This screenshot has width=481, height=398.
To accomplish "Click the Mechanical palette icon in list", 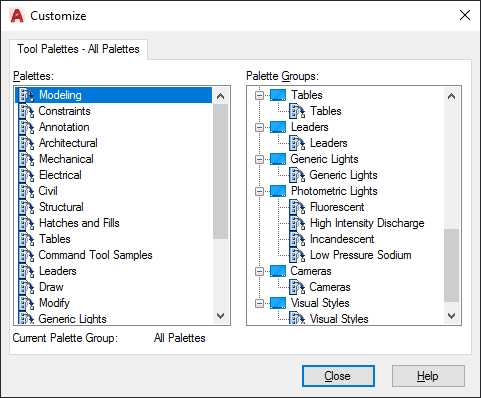I will tap(26, 159).
